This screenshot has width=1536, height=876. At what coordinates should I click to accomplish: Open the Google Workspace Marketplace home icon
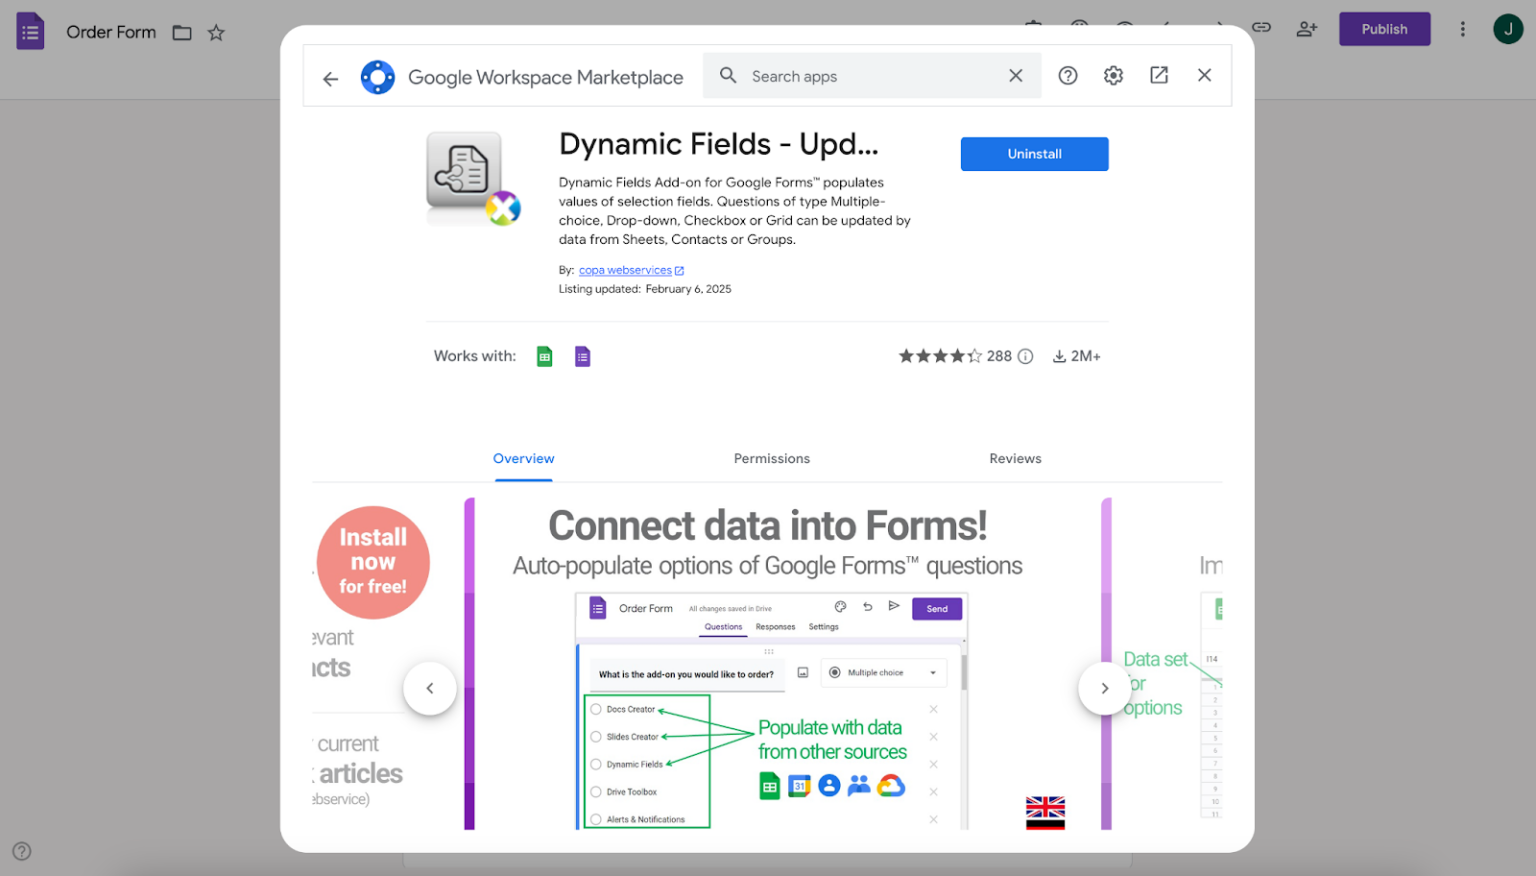[378, 76]
